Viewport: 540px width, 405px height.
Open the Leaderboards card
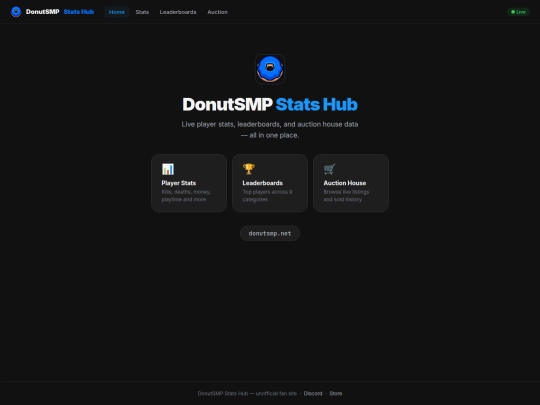click(x=270, y=183)
